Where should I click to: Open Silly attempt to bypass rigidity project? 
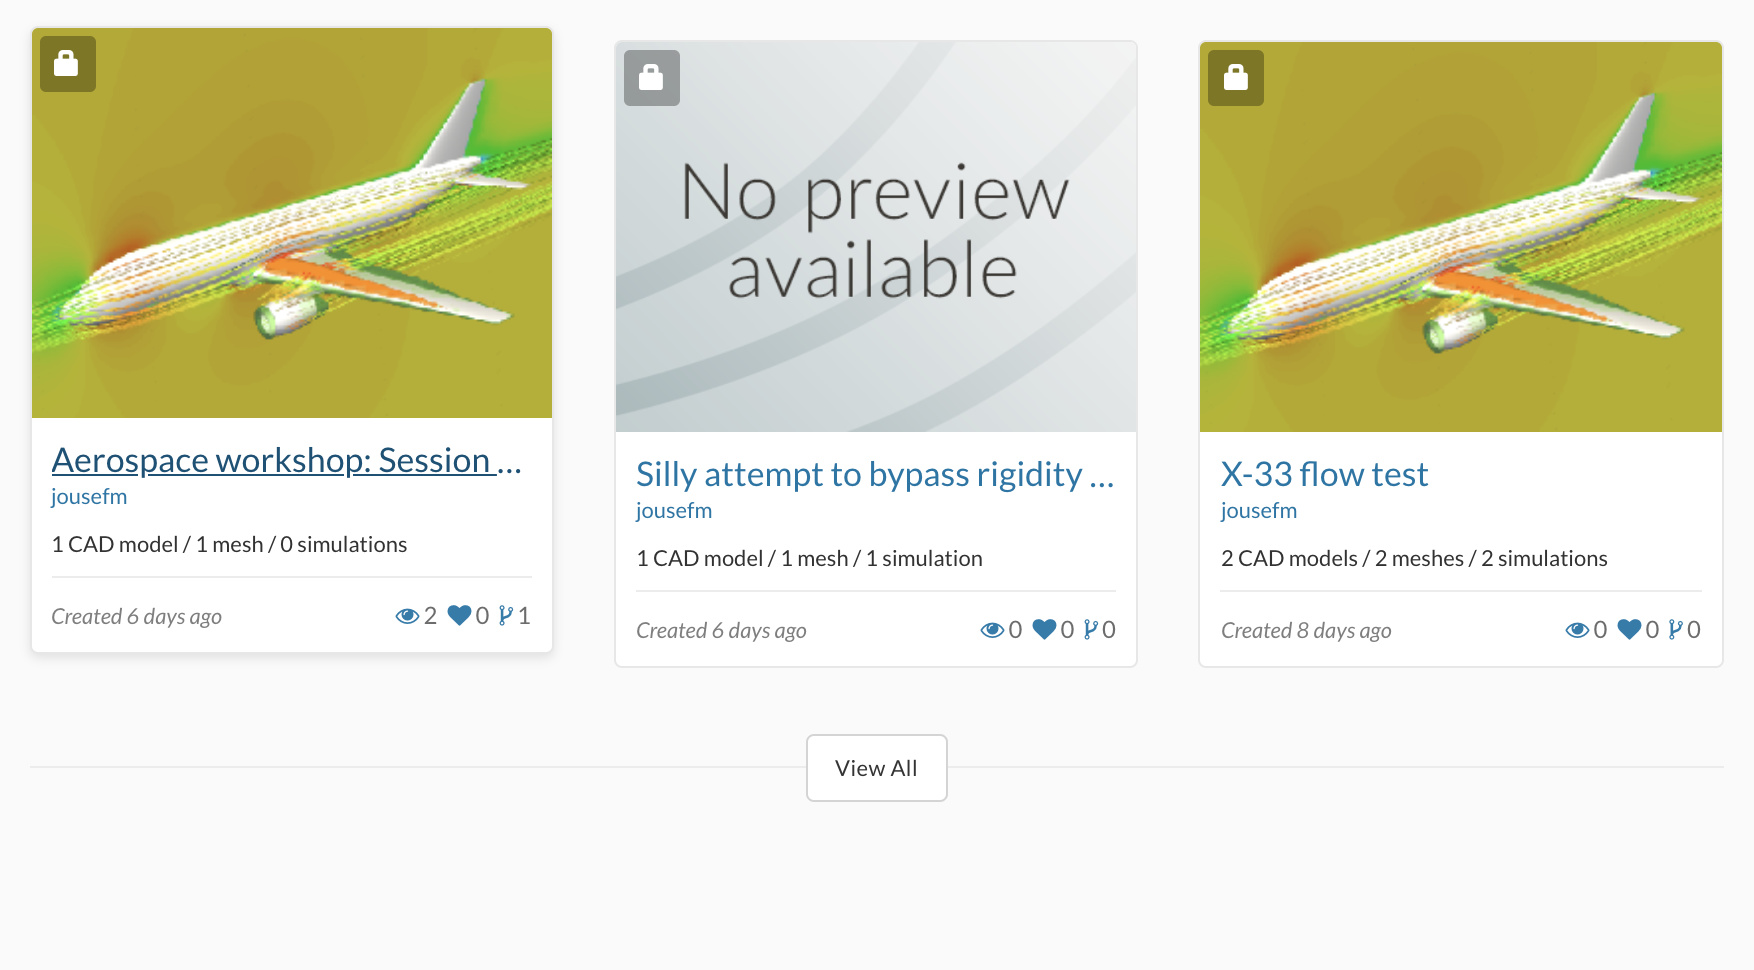click(x=874, y=475)
